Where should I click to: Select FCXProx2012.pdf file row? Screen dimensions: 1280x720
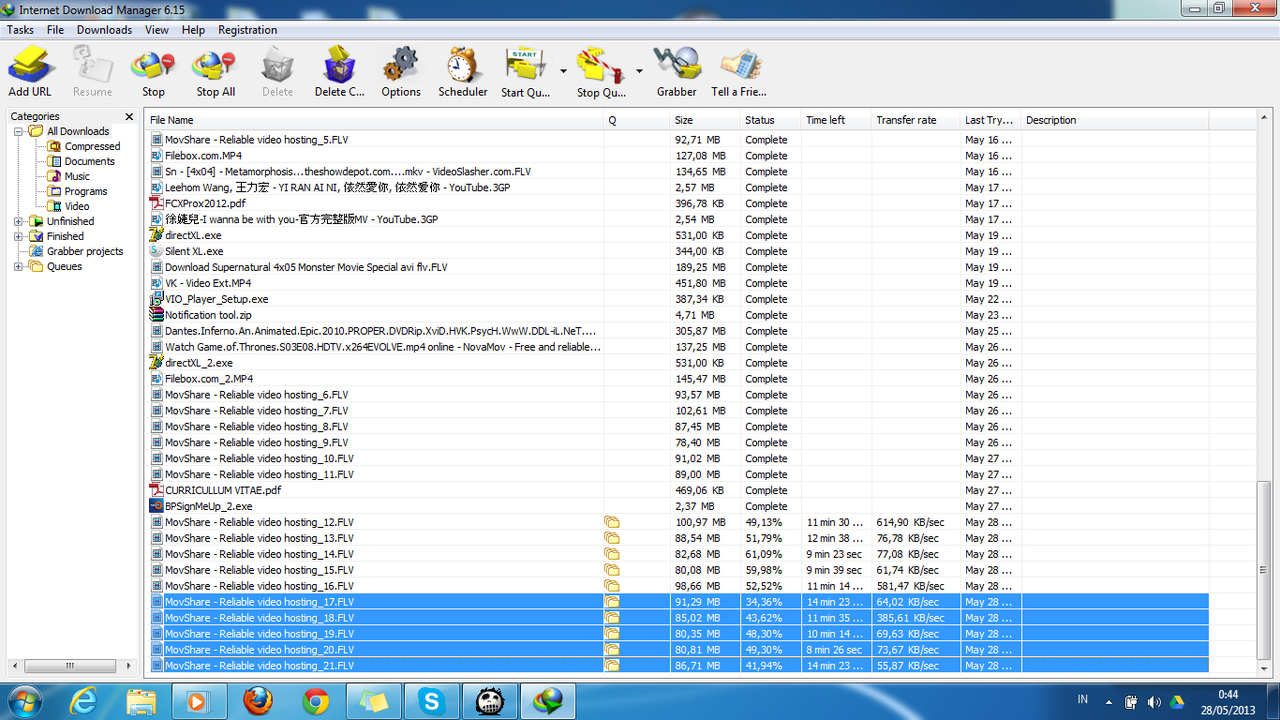[x=678, y=203]
